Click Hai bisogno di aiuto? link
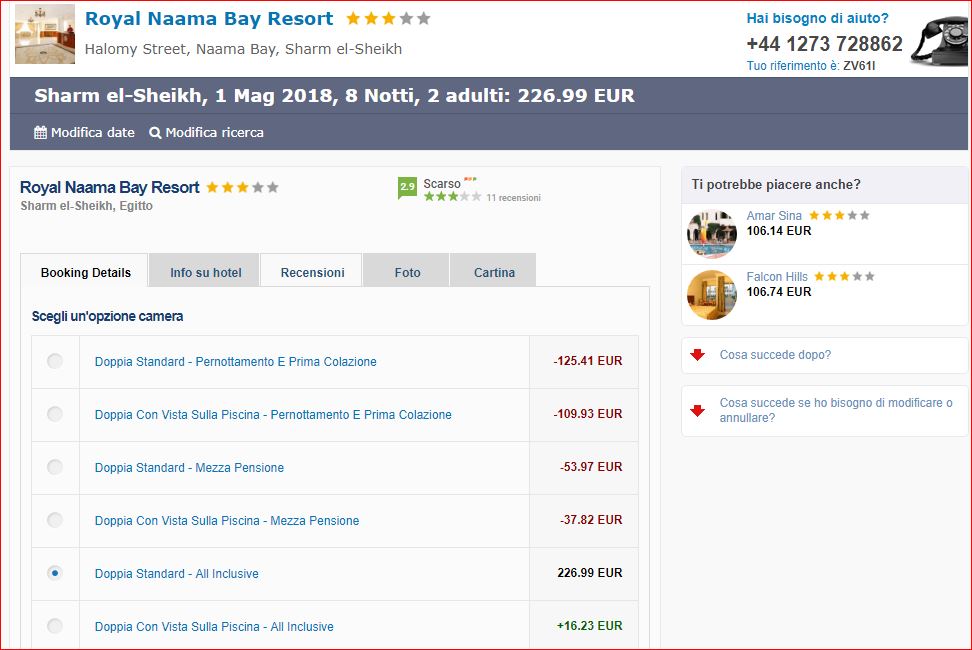The image size is (972, 650). [817, 18]
